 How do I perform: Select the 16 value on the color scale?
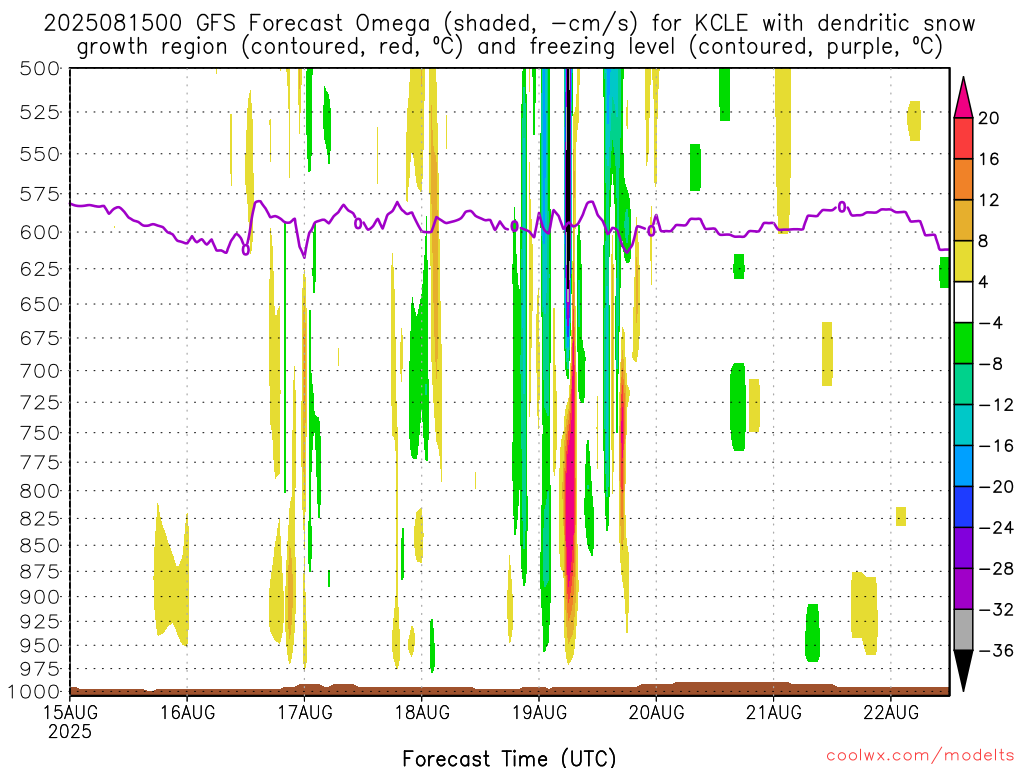989,159
